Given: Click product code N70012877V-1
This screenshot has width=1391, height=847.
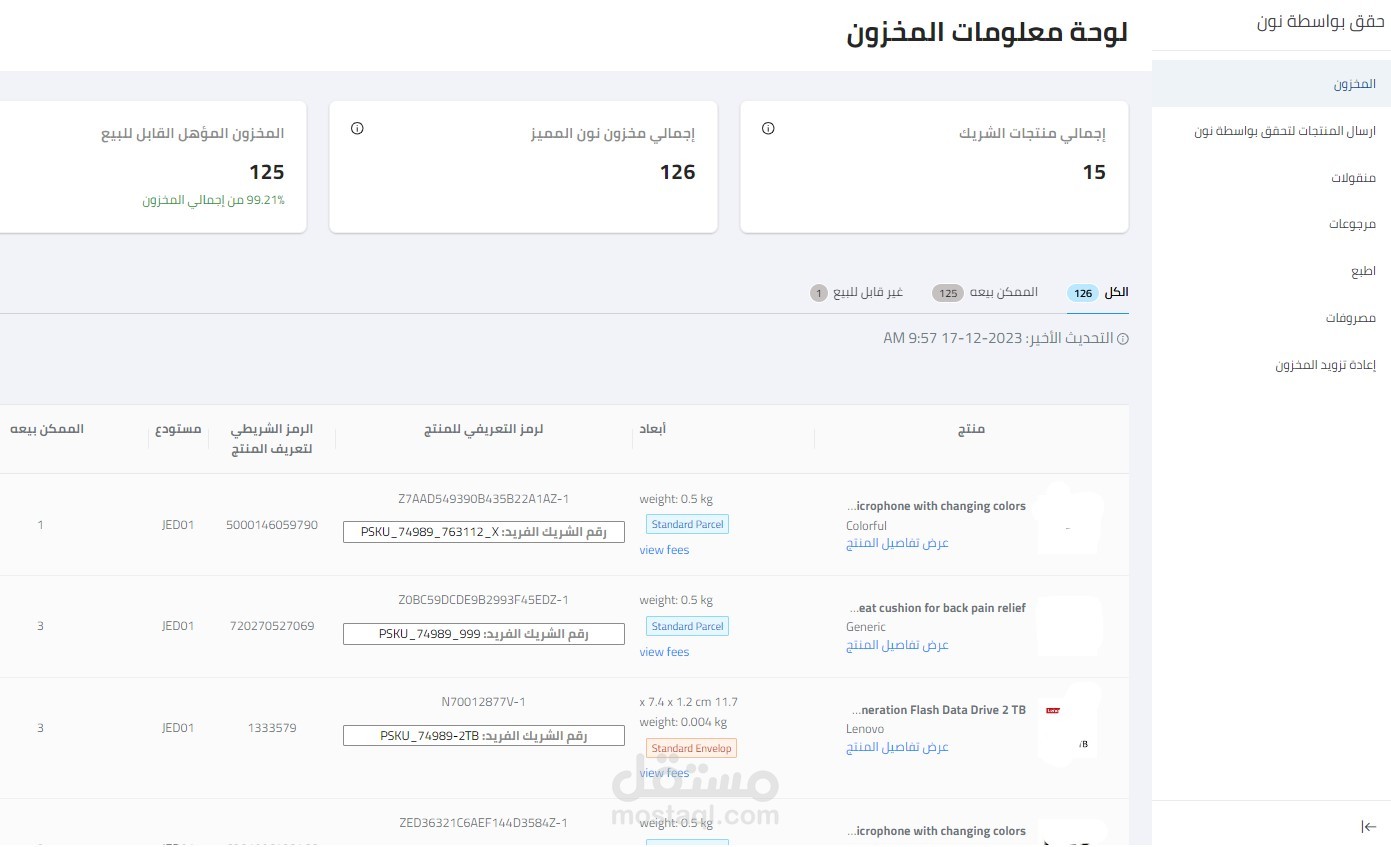Looking at the screenshot, I should pos(483,702).
